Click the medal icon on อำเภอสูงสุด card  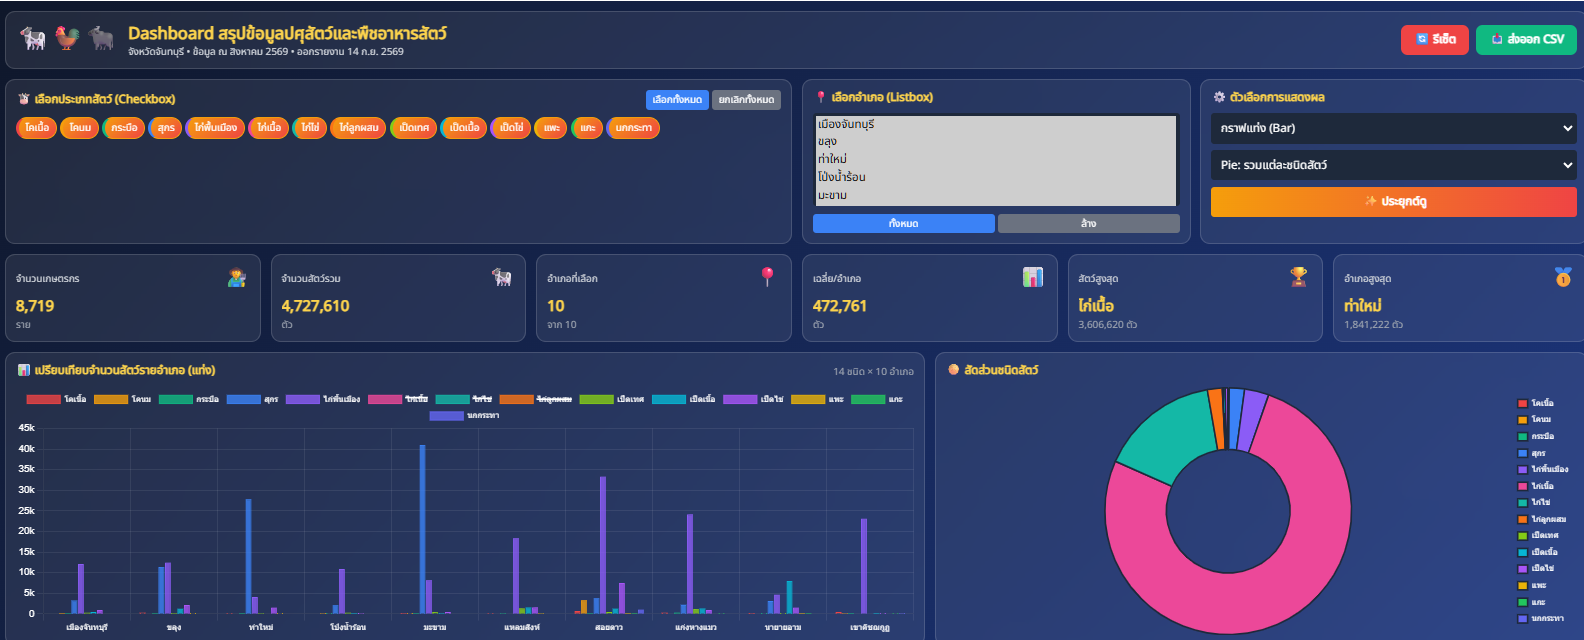pos(1563,277)
